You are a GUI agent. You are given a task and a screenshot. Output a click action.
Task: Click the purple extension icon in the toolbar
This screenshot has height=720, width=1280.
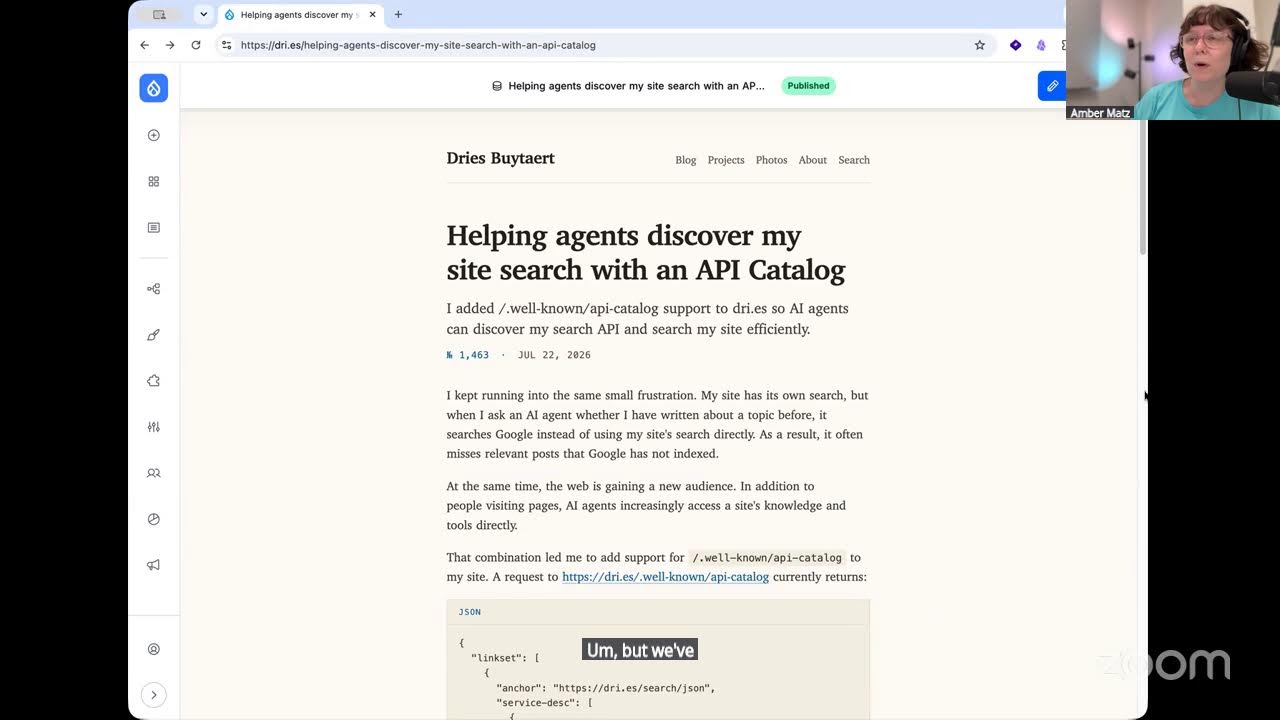[x=1041, y=45]
